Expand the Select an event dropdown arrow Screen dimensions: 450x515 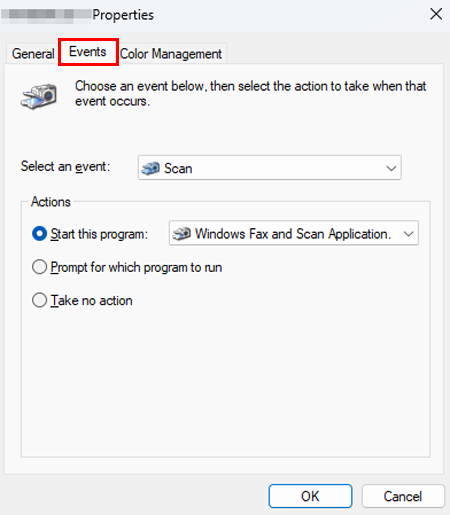(x=391, y=168)
